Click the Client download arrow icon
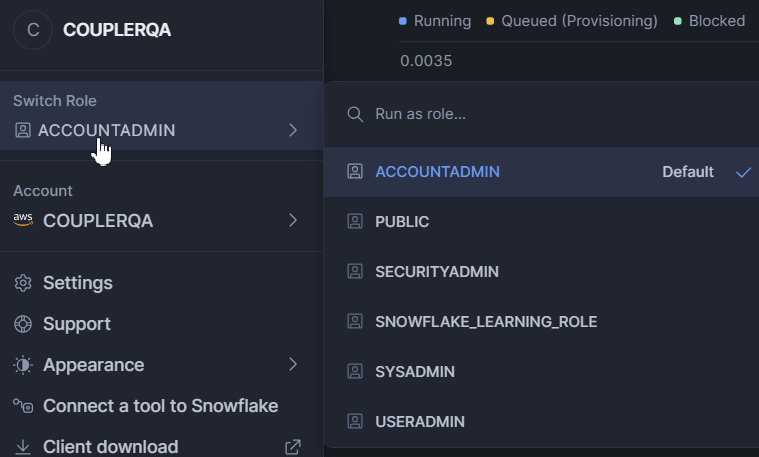This screenshot has height=457, width=759. coord(23,446)
